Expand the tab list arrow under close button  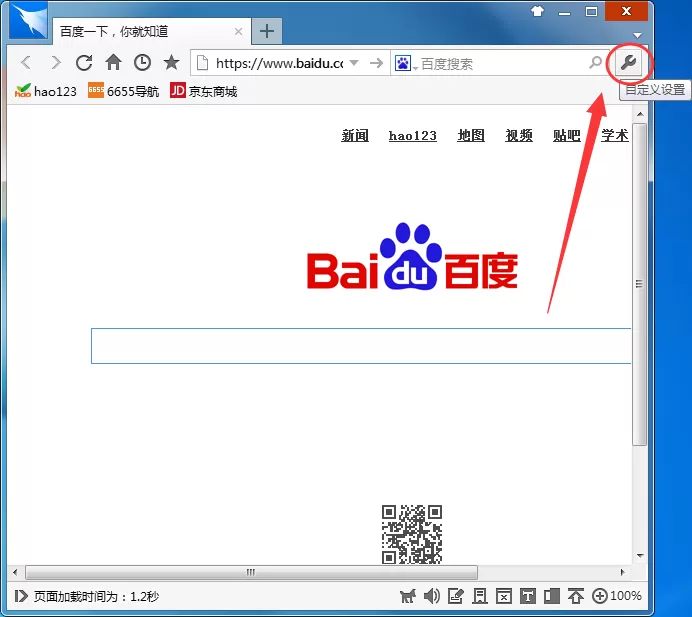tap(637, 35)
